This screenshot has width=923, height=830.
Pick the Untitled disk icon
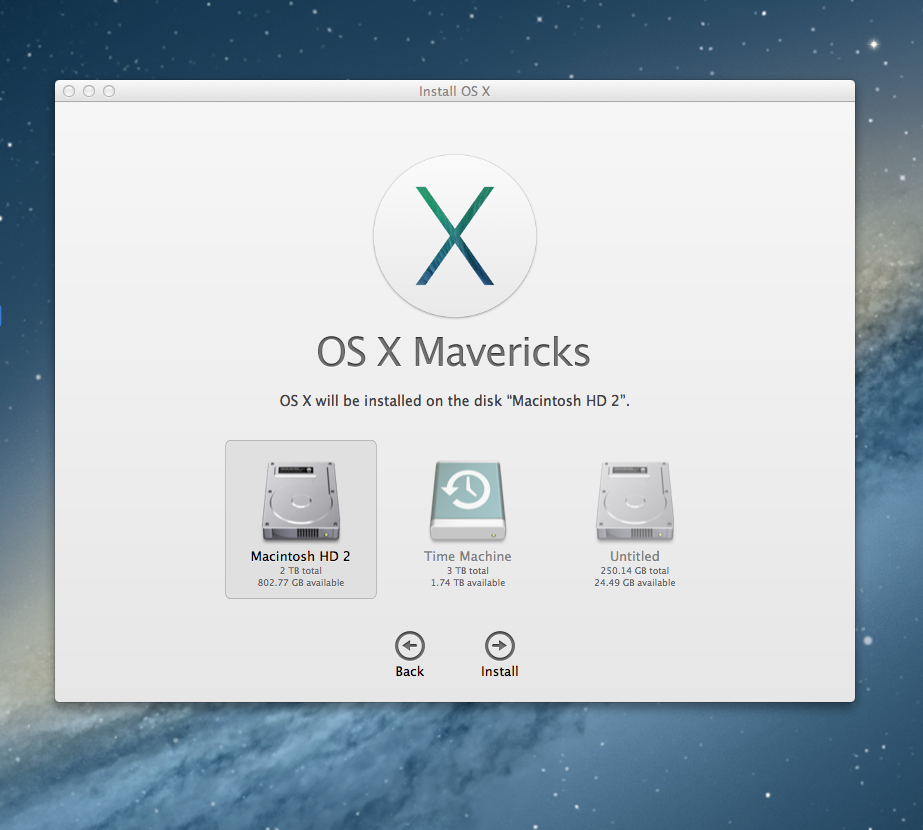tap(635, 501)
